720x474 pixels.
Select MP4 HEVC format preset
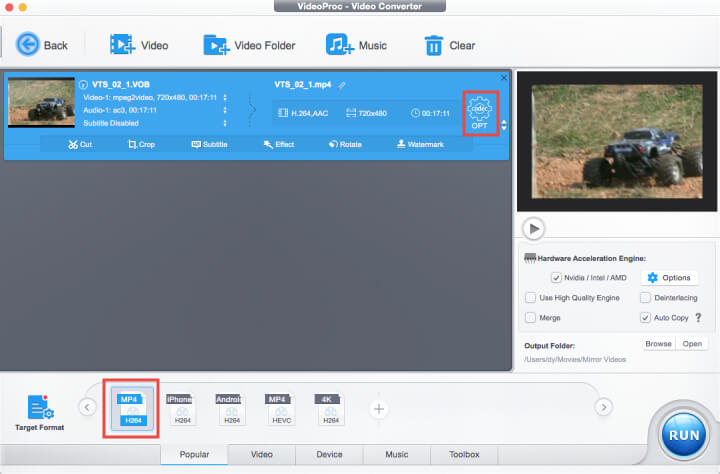(x=279, y=408)
